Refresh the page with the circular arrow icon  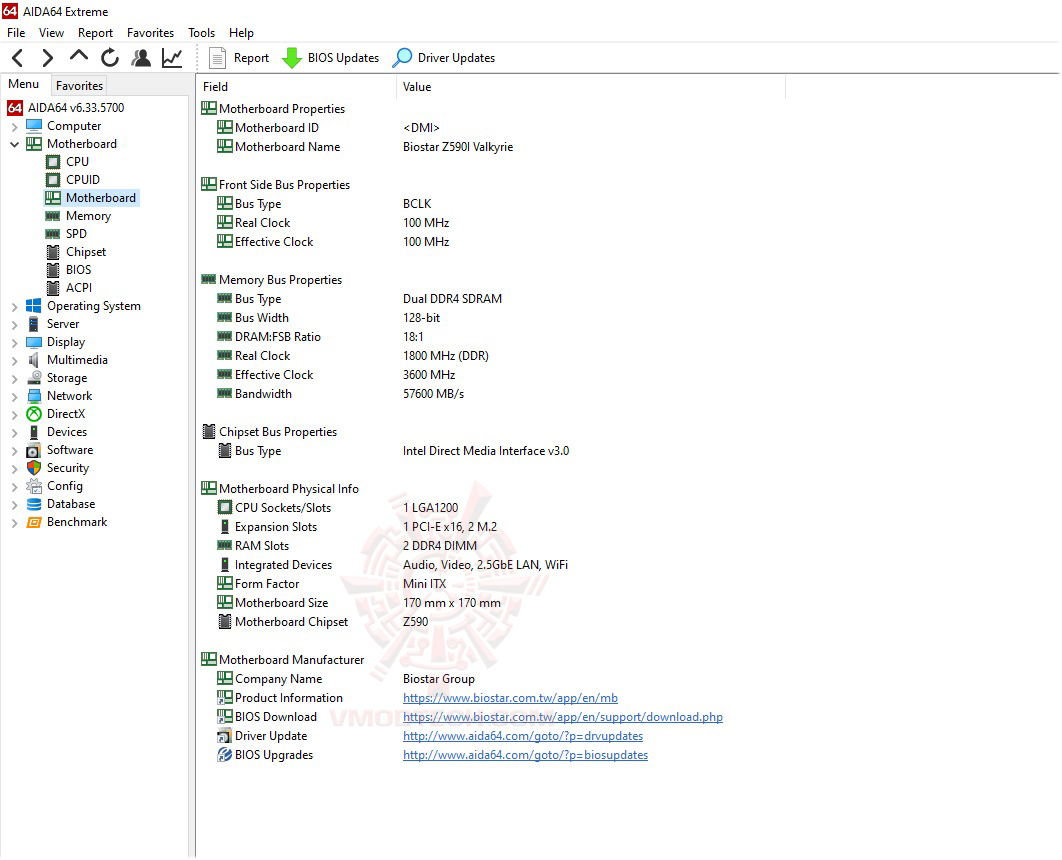click(x=110, y=58)
